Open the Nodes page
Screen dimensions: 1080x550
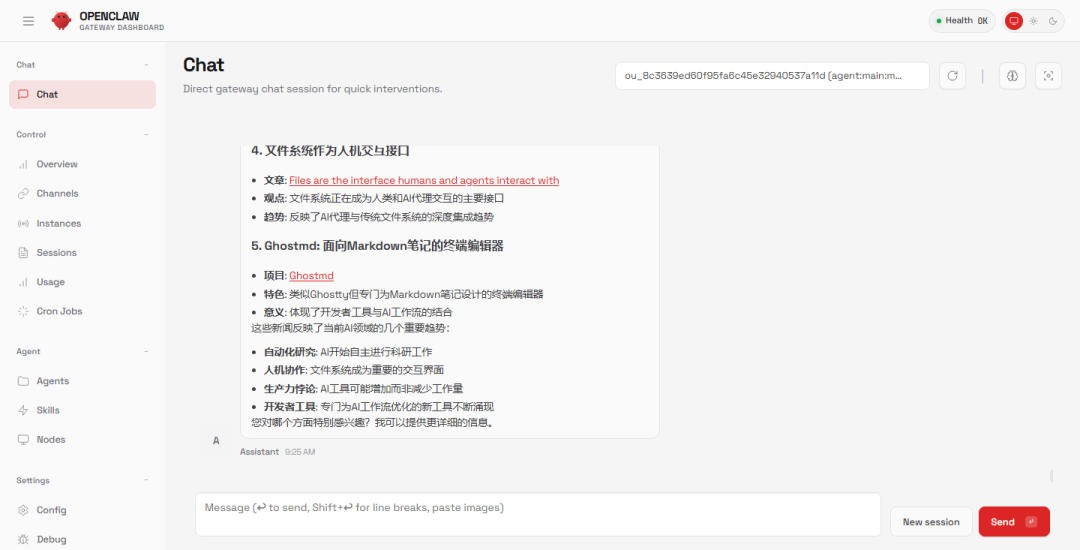coord(83,440)
